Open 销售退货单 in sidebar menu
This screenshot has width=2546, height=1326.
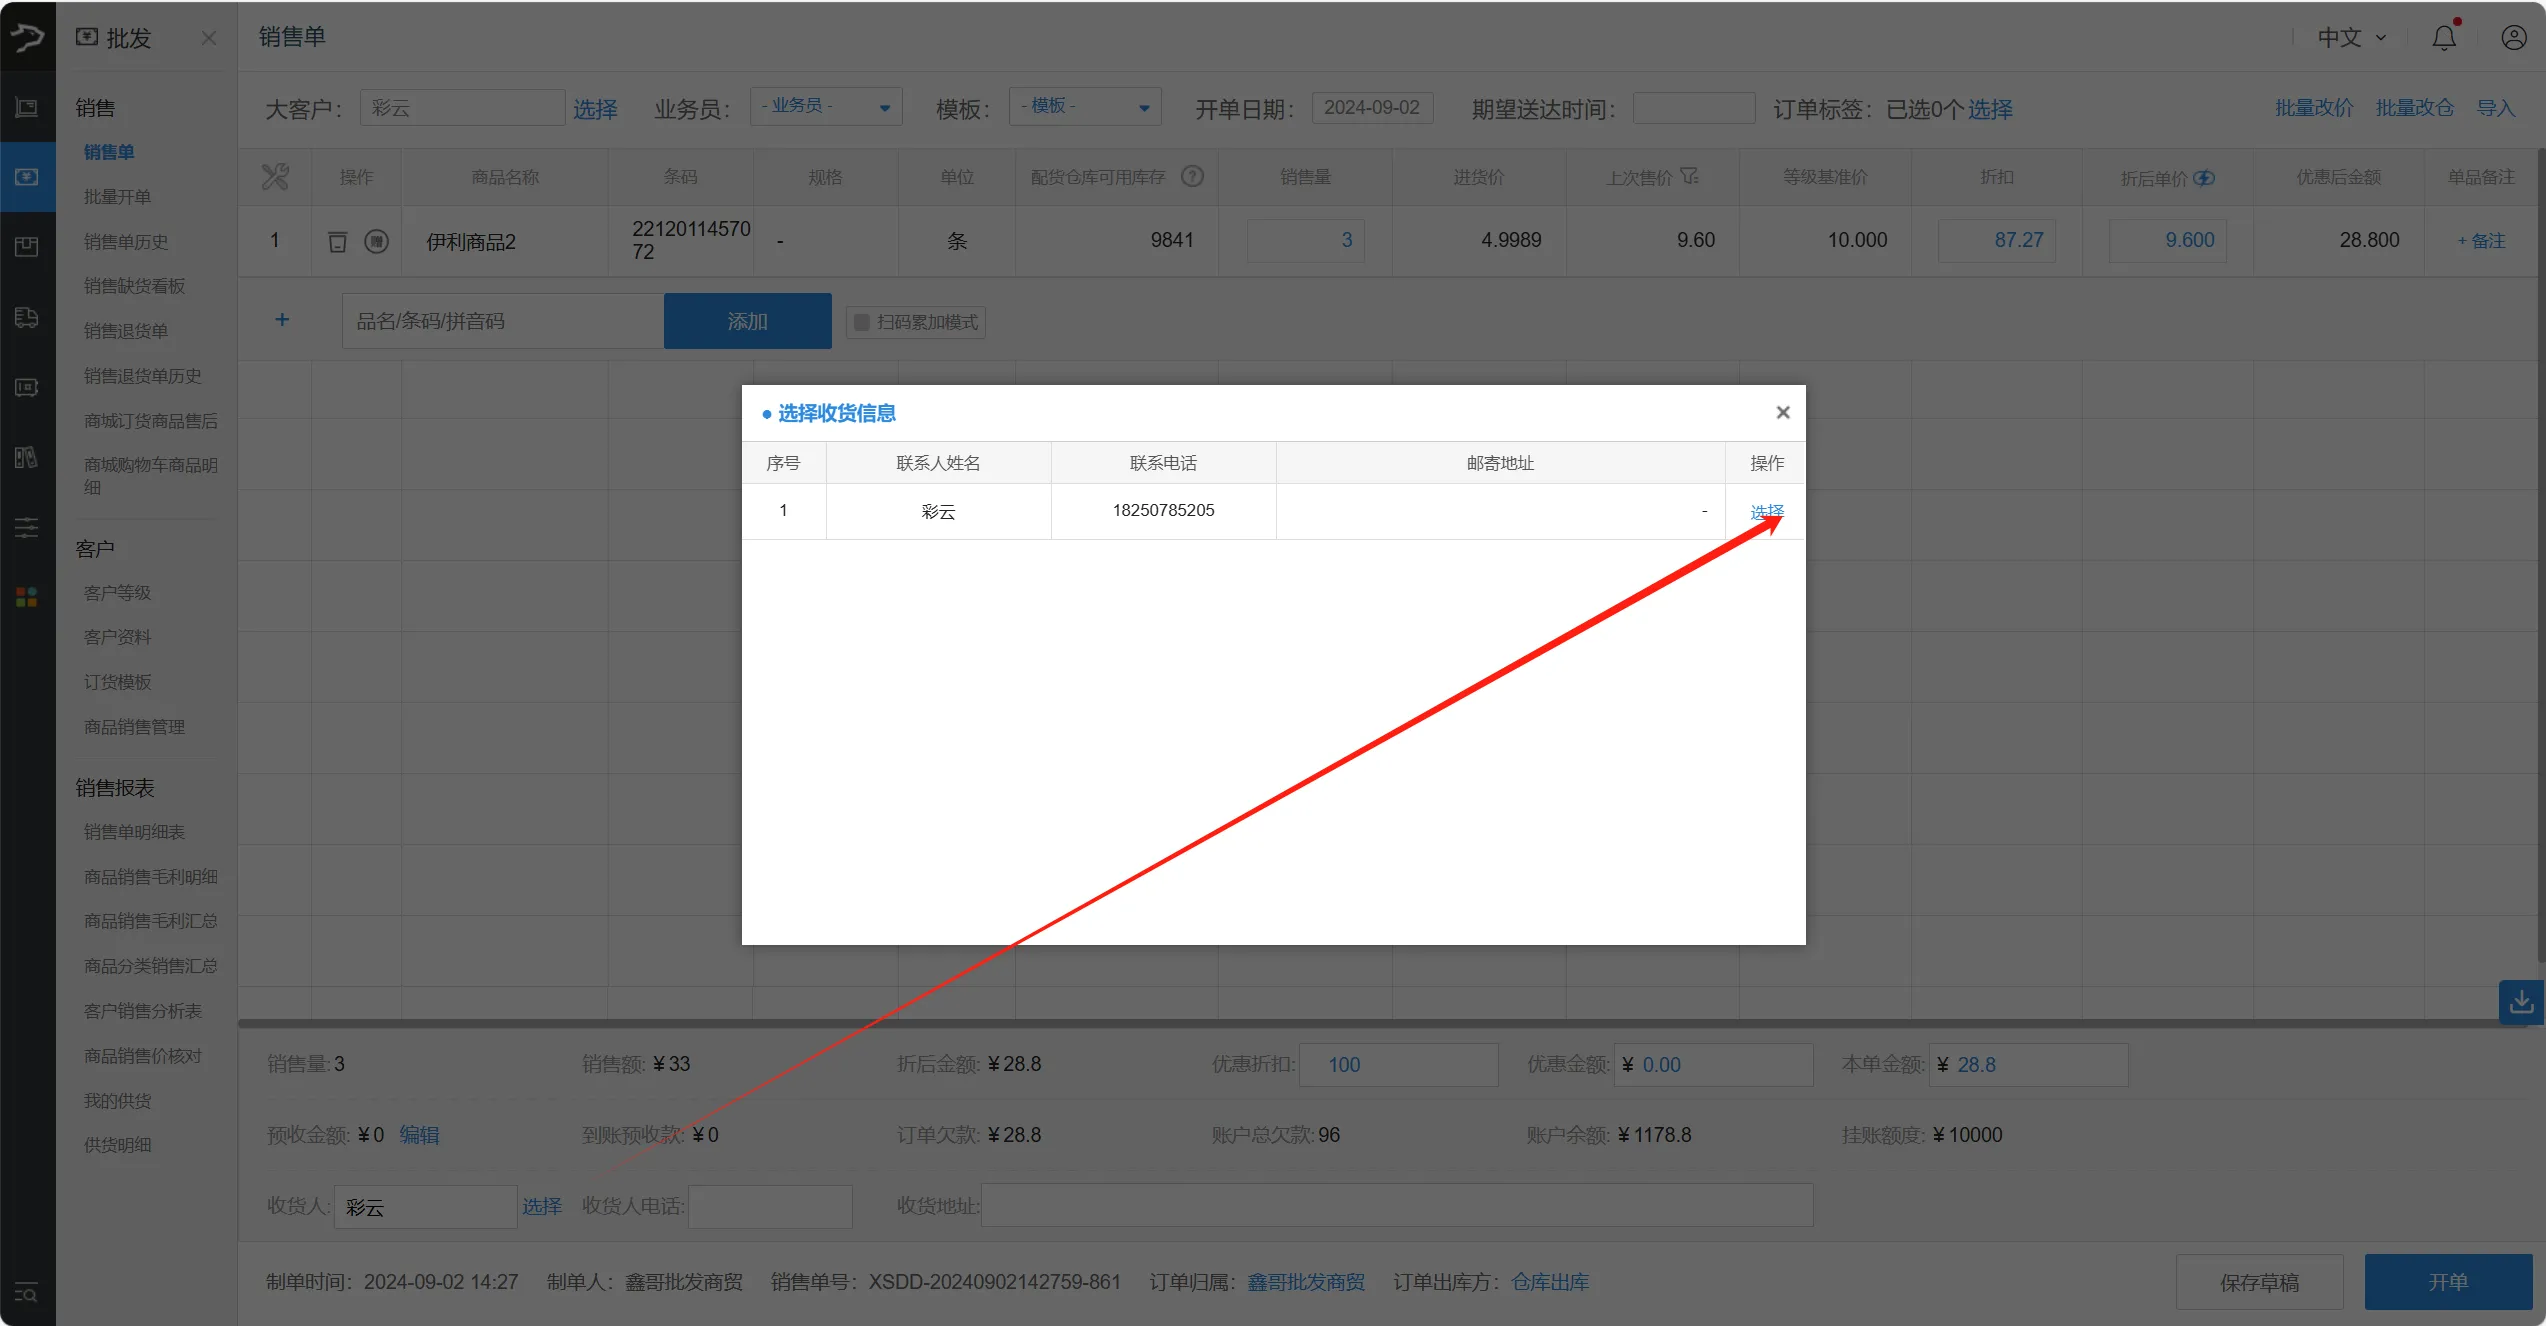[128, 331]
